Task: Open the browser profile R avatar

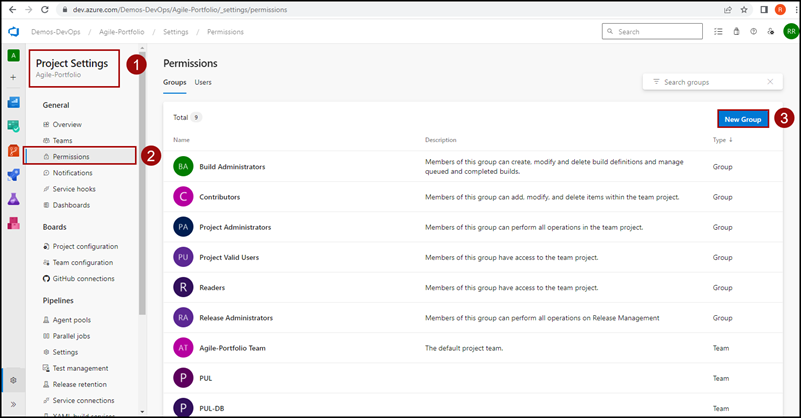Action: (x=780, y=9)
